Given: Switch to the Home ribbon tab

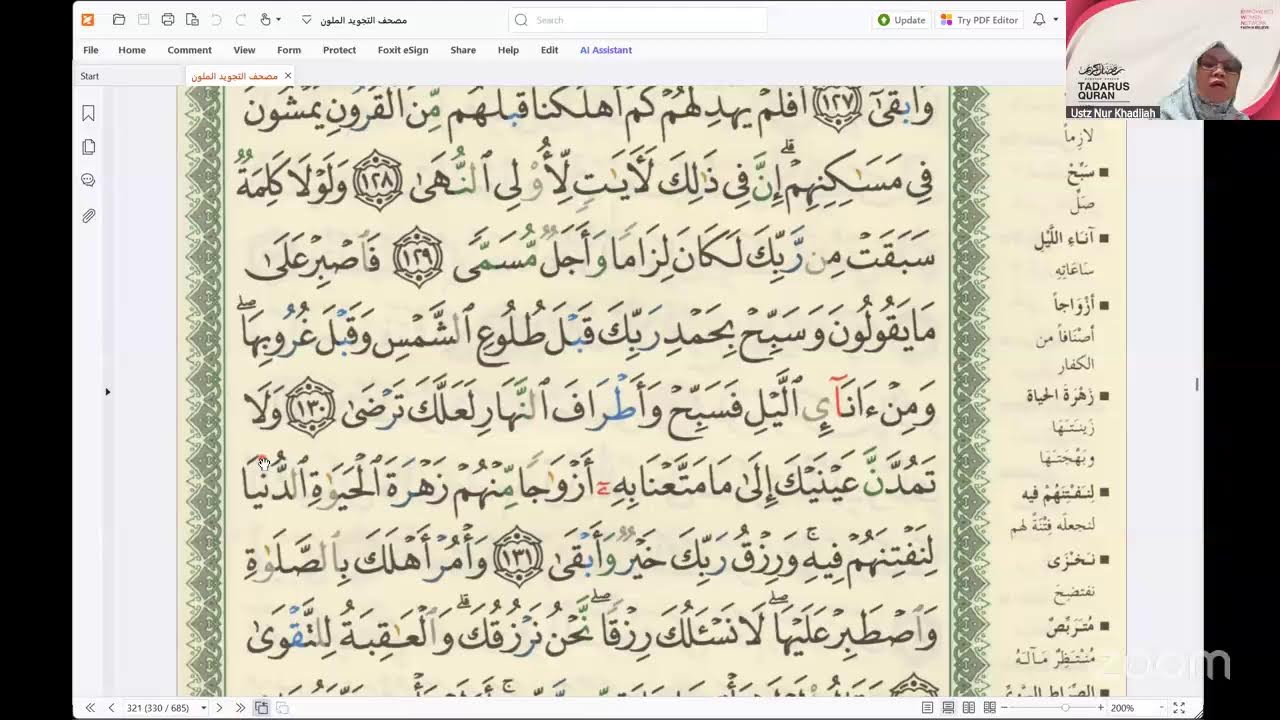Looking at the screenshot, I should click(x=132, y=50).
